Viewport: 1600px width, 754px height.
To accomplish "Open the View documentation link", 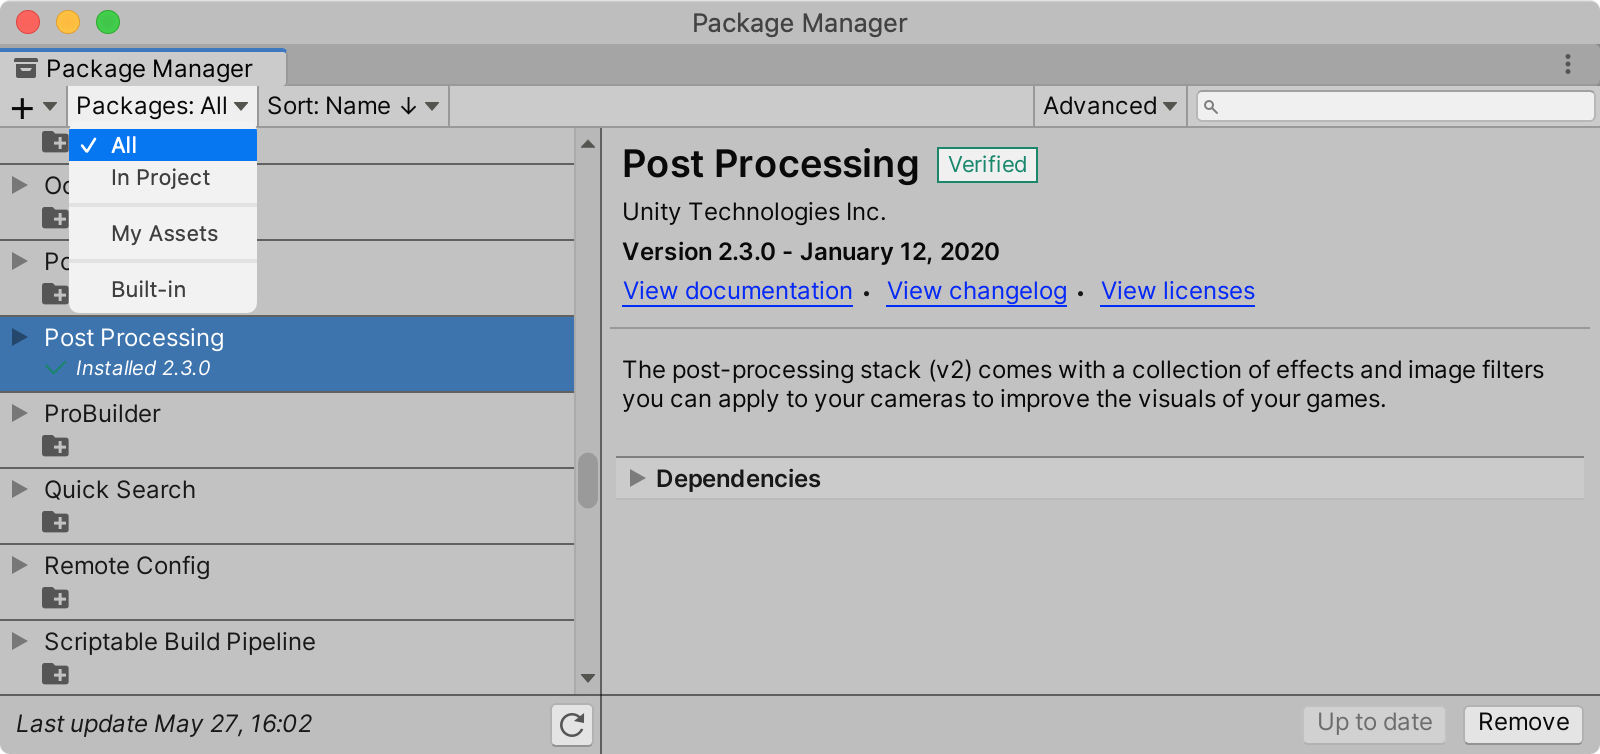I will [x=738, y=291].
